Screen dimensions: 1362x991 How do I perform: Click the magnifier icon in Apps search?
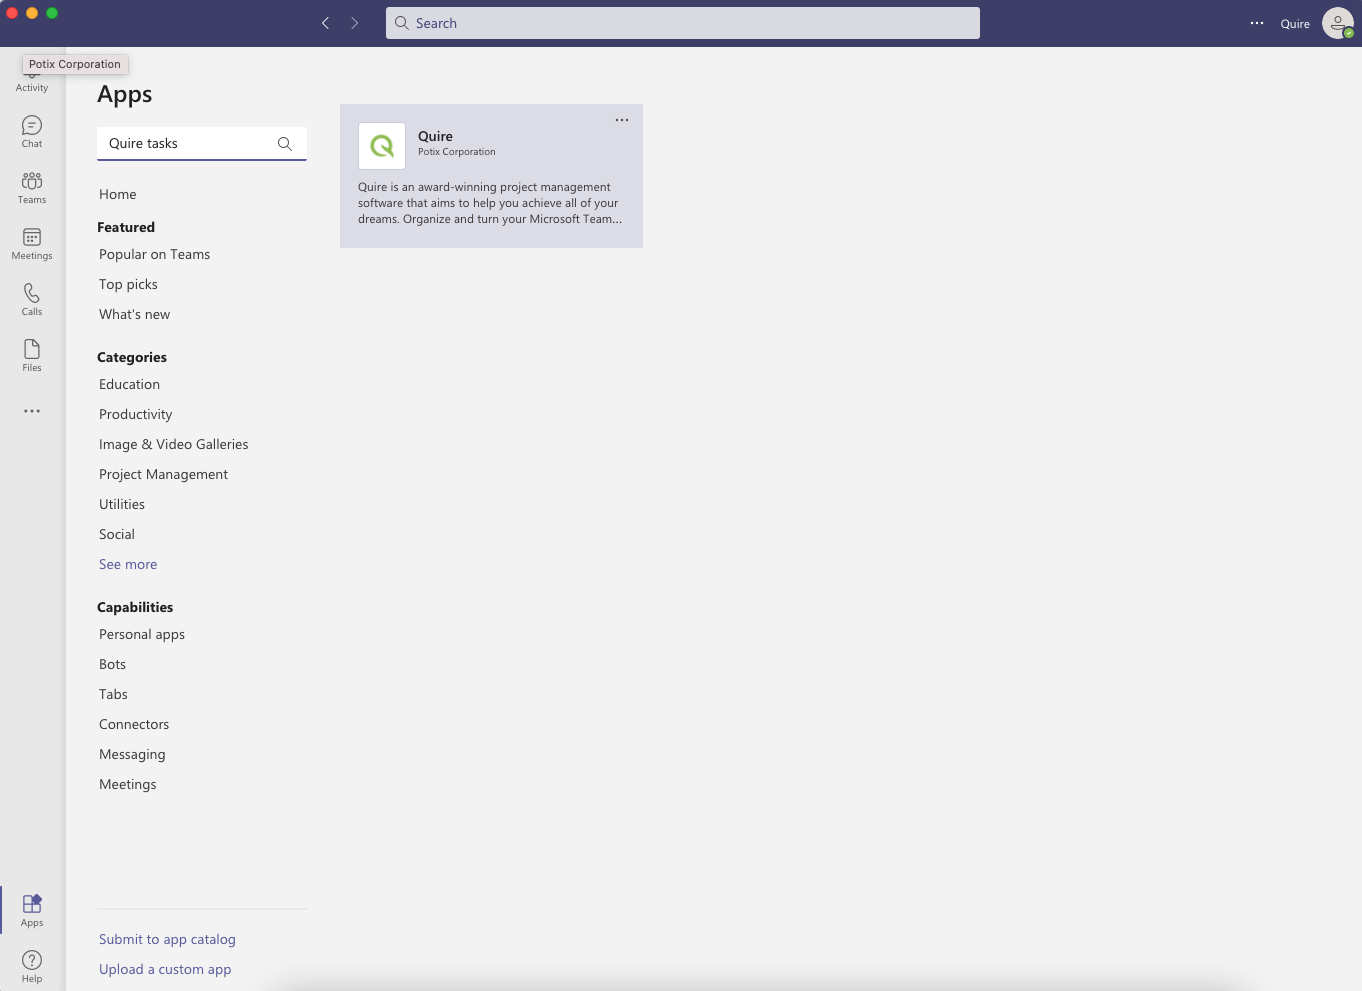coord(285,144)
